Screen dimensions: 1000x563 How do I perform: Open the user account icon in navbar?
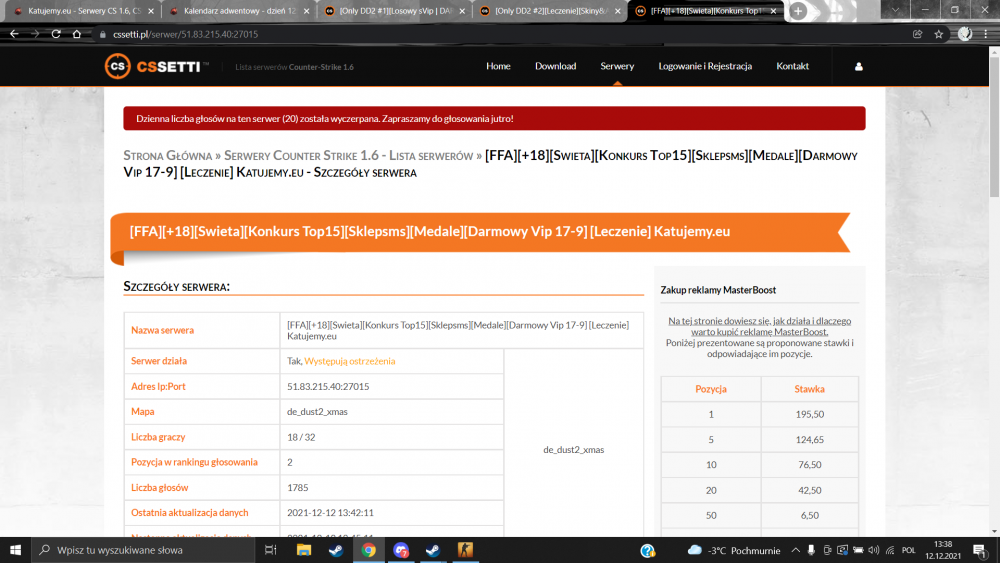coord(858,66)
